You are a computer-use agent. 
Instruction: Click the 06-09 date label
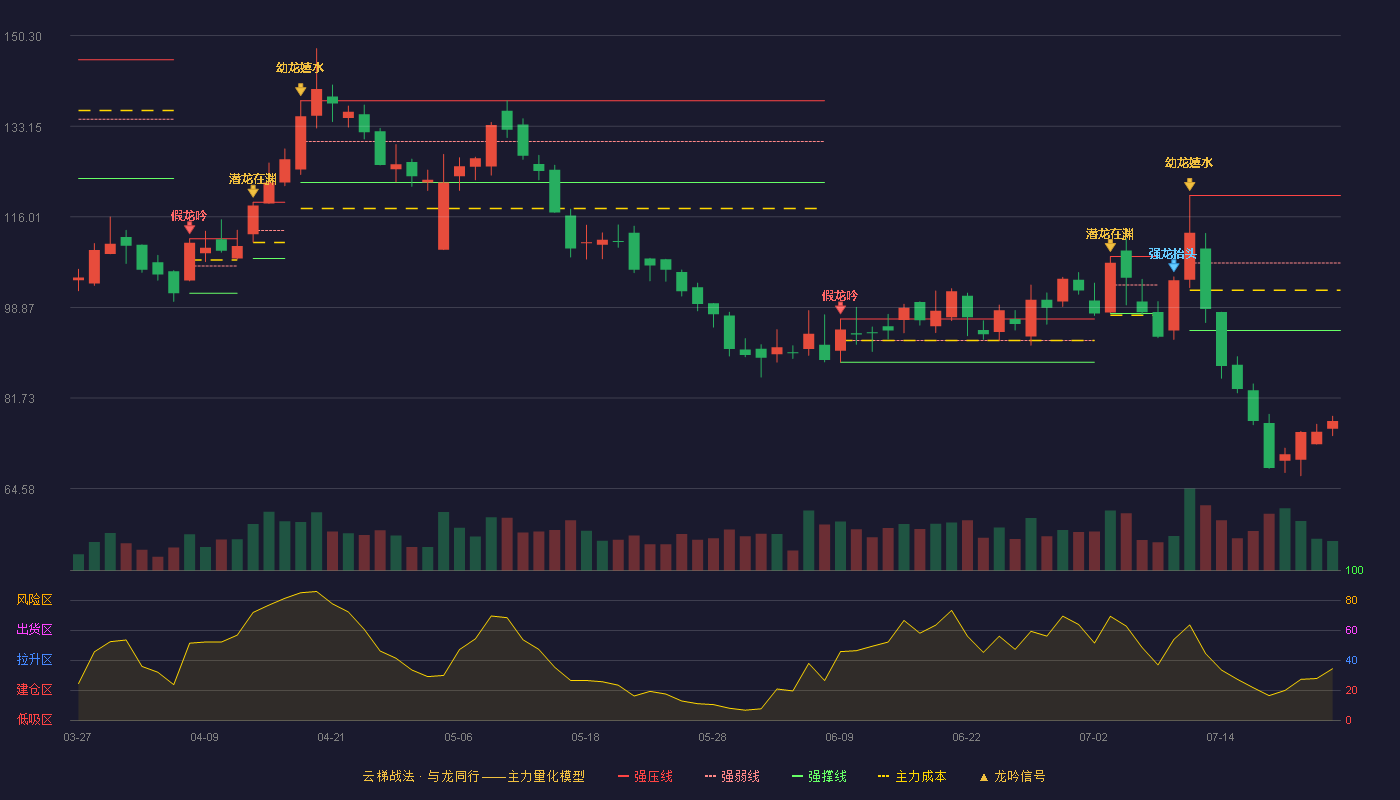839,737
